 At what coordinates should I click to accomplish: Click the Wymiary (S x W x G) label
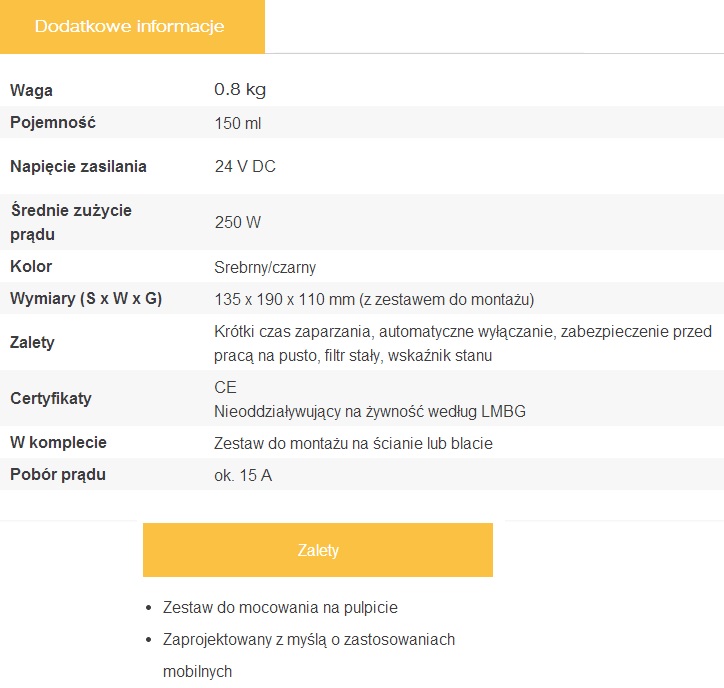click(x=86, y=299)
